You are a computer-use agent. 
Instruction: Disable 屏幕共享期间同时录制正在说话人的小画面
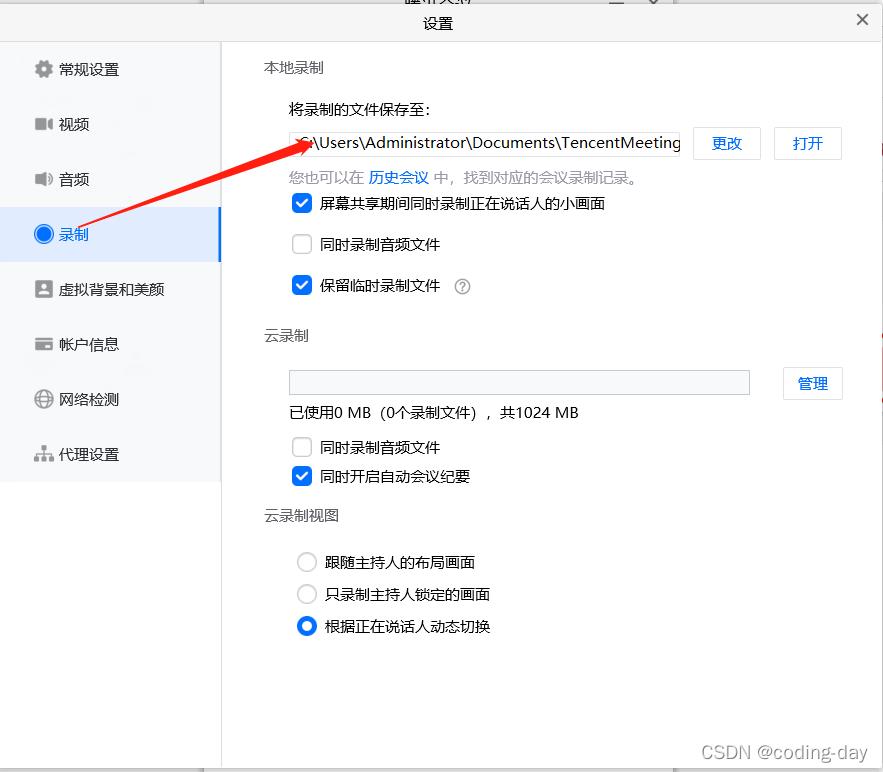(x=302, y=203)
